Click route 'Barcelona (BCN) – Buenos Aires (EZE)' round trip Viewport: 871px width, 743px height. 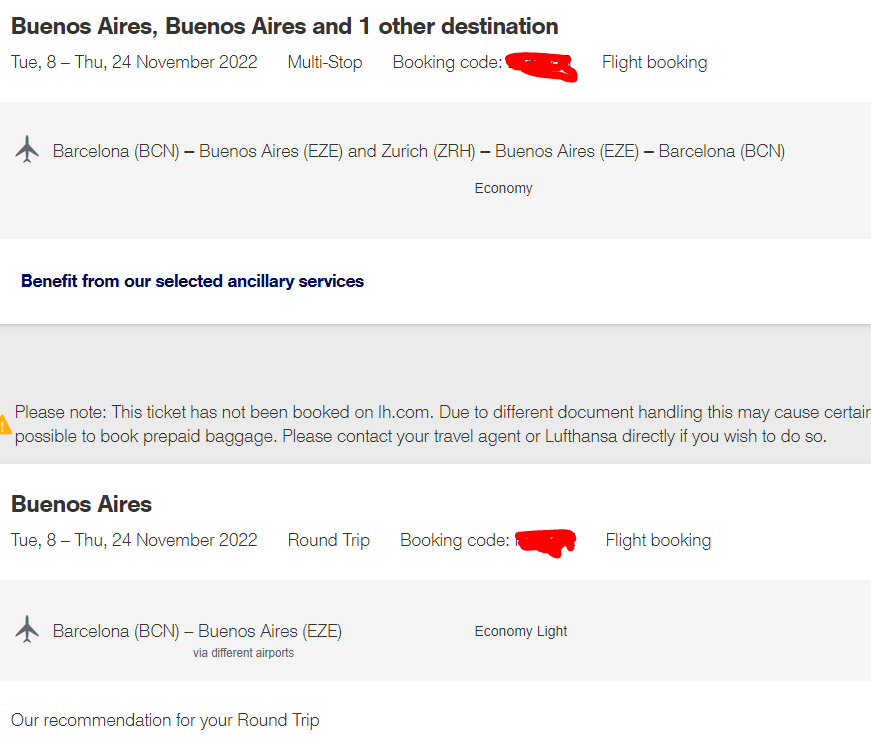coord(197,631)
